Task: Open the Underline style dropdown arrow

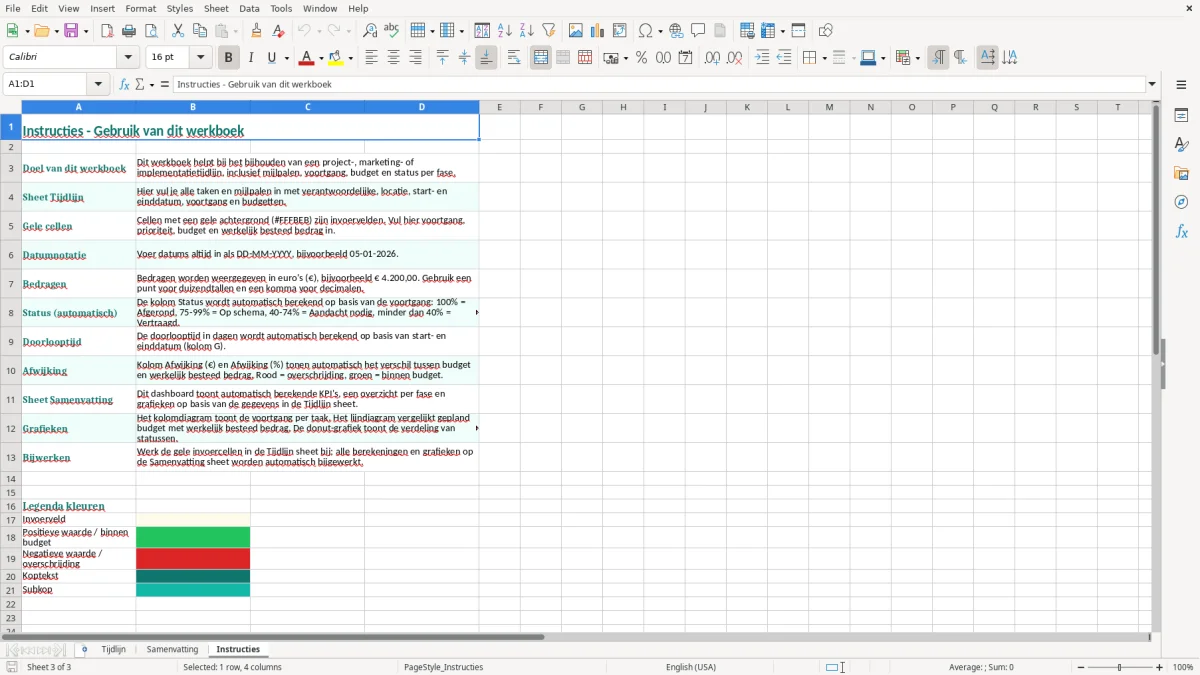Action: (x=286, y=58)
